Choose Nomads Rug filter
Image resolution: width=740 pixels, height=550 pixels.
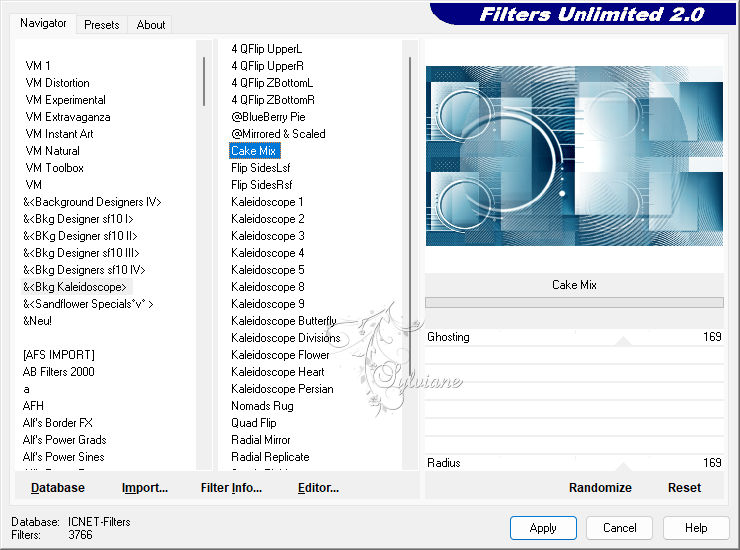pos(262,406)
